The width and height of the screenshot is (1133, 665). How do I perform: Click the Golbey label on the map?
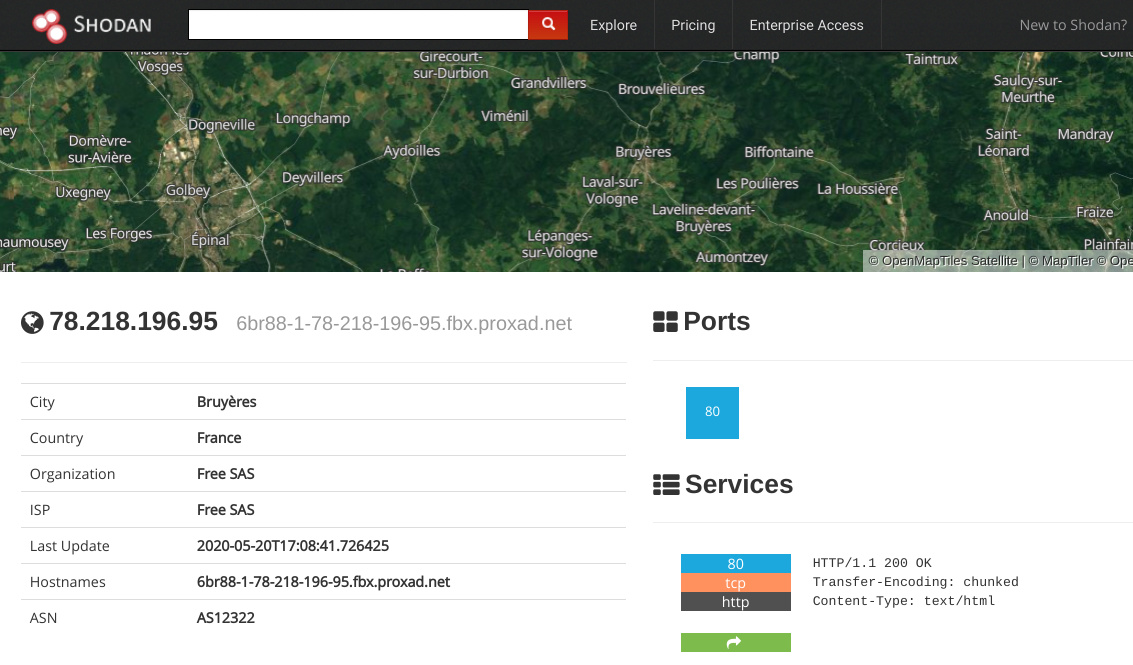[188, 190]
